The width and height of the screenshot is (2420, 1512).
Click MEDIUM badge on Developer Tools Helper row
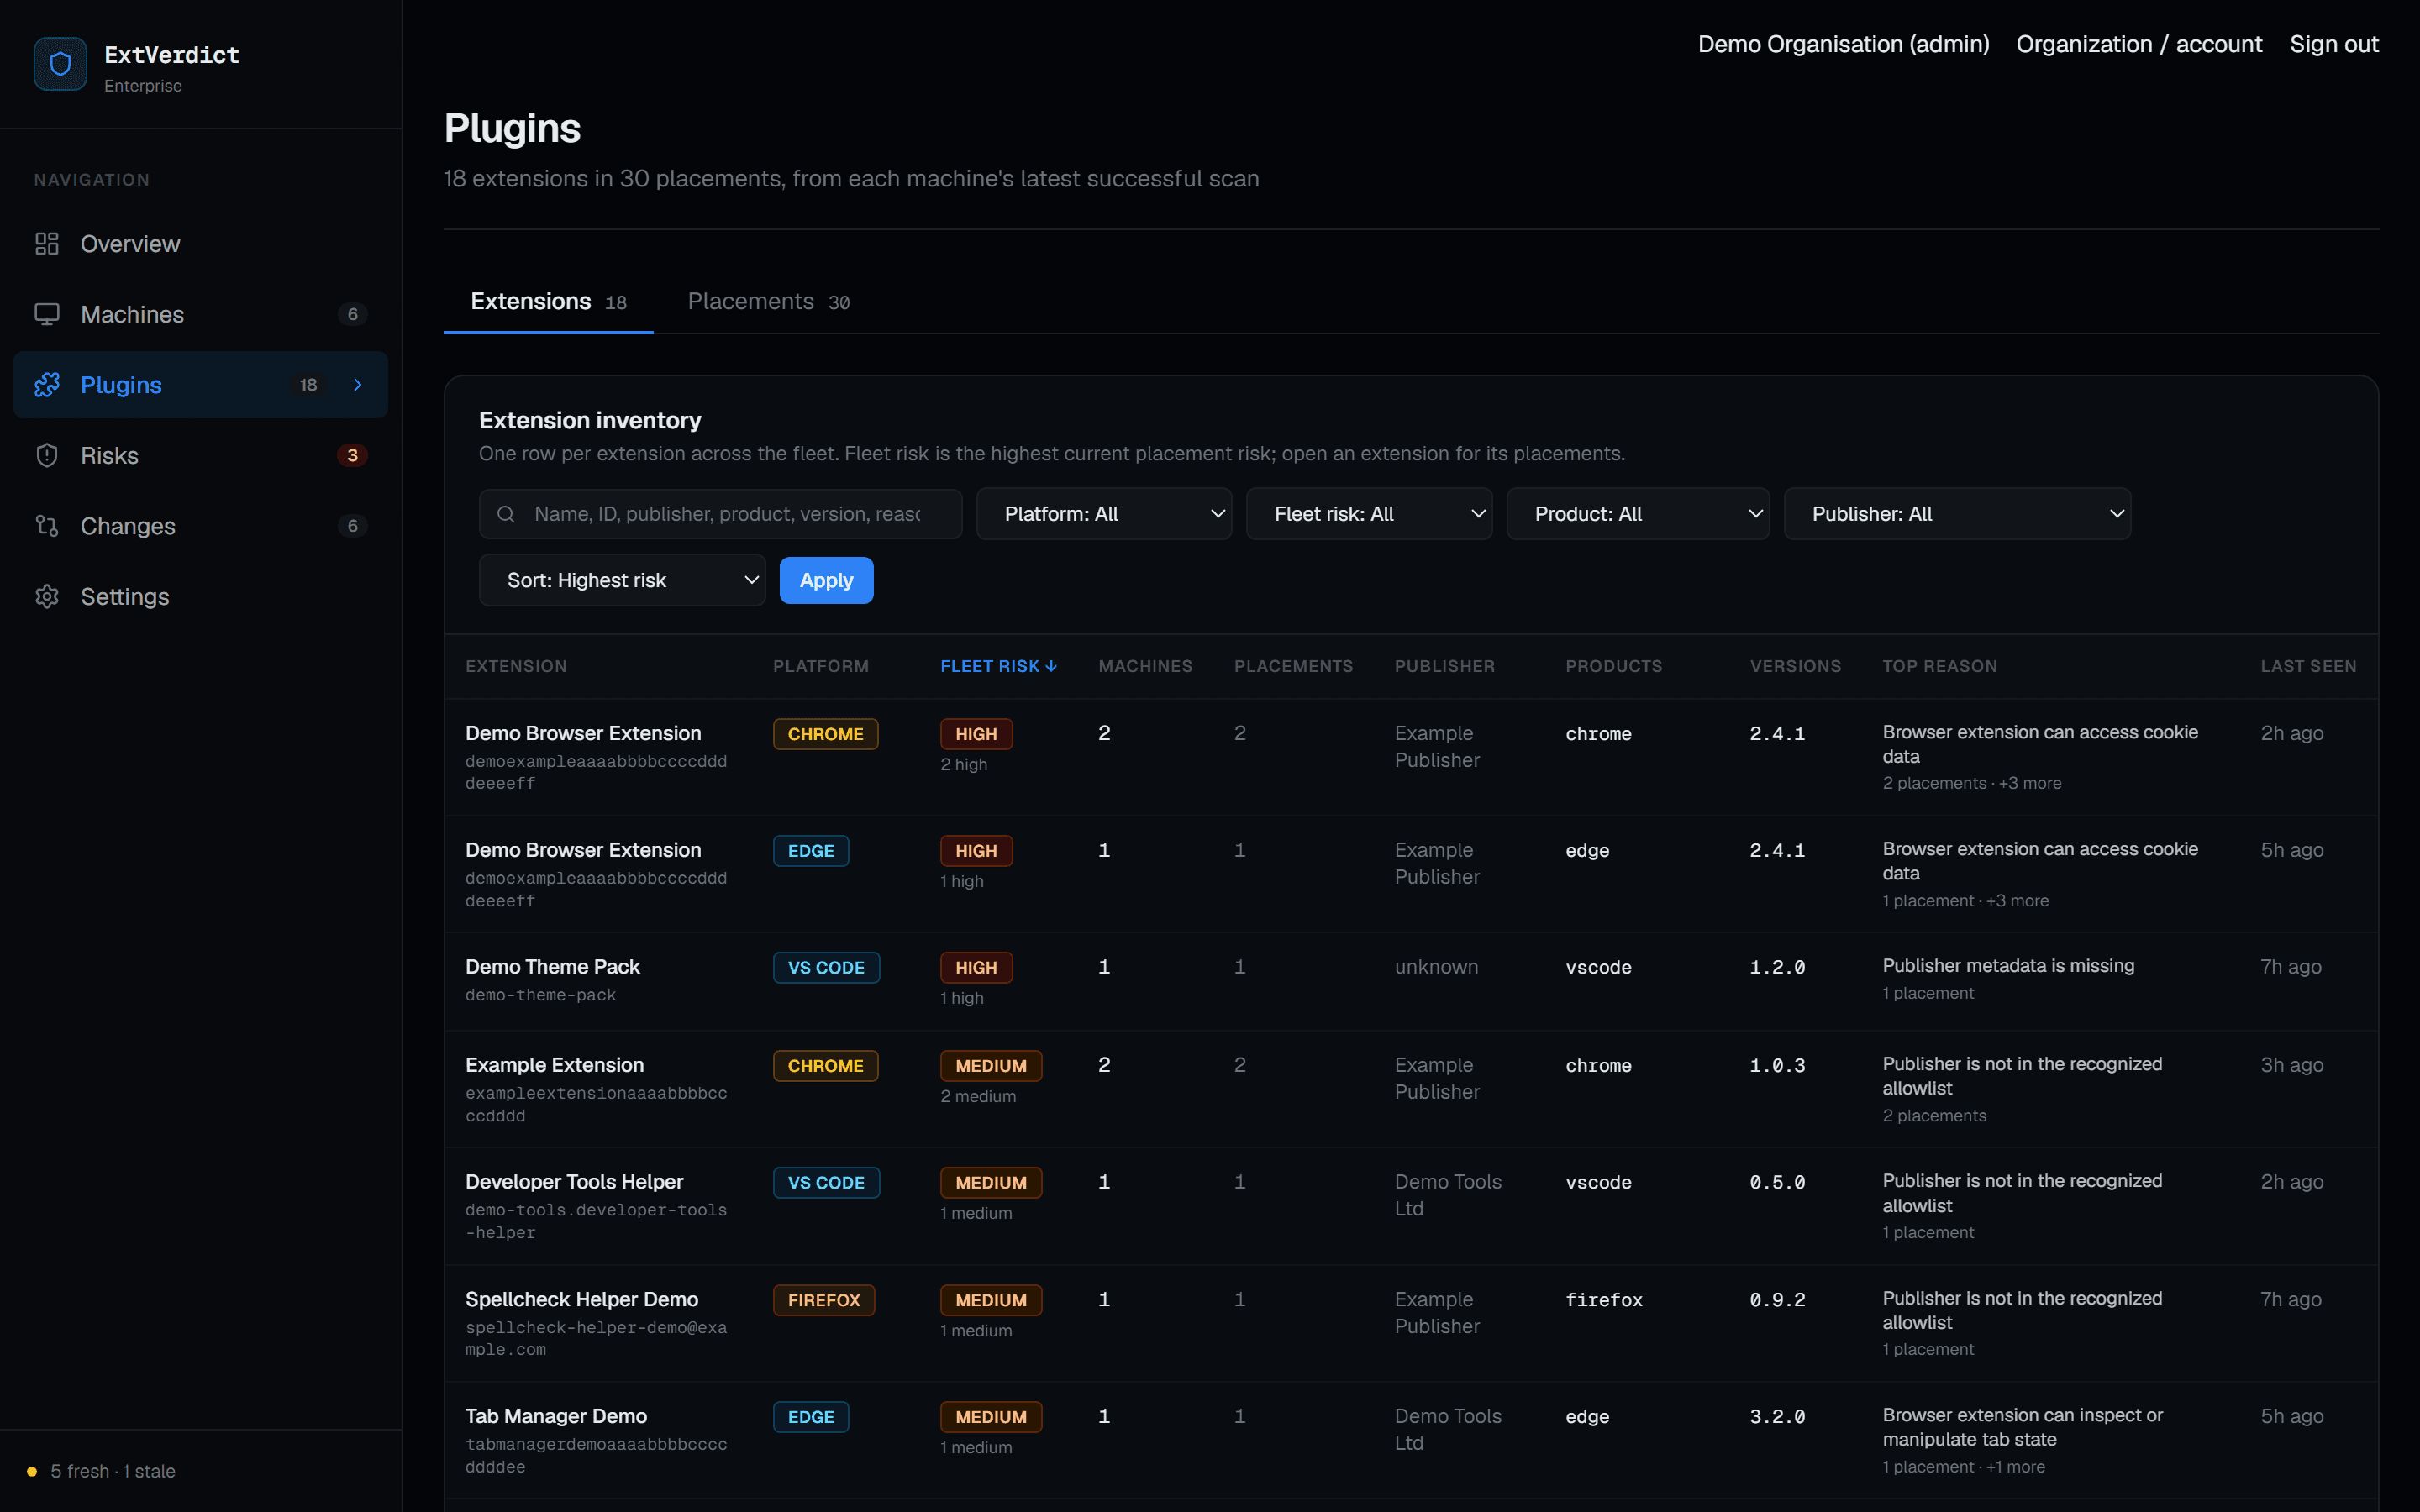coord(991,1183)
